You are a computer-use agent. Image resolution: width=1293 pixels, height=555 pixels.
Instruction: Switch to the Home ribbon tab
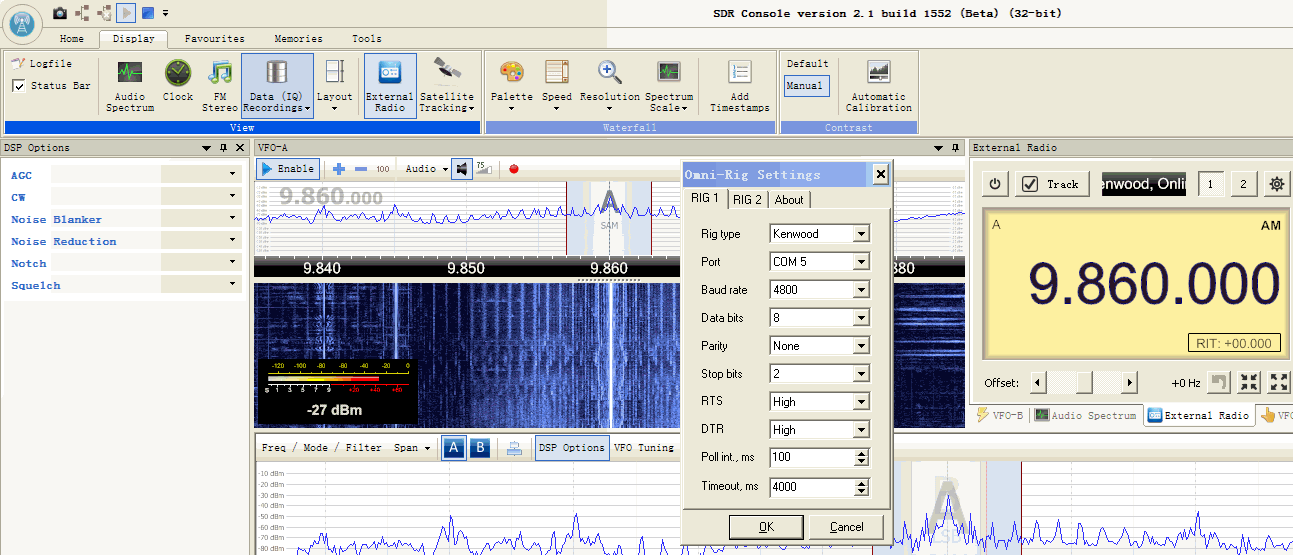point(71,39)
